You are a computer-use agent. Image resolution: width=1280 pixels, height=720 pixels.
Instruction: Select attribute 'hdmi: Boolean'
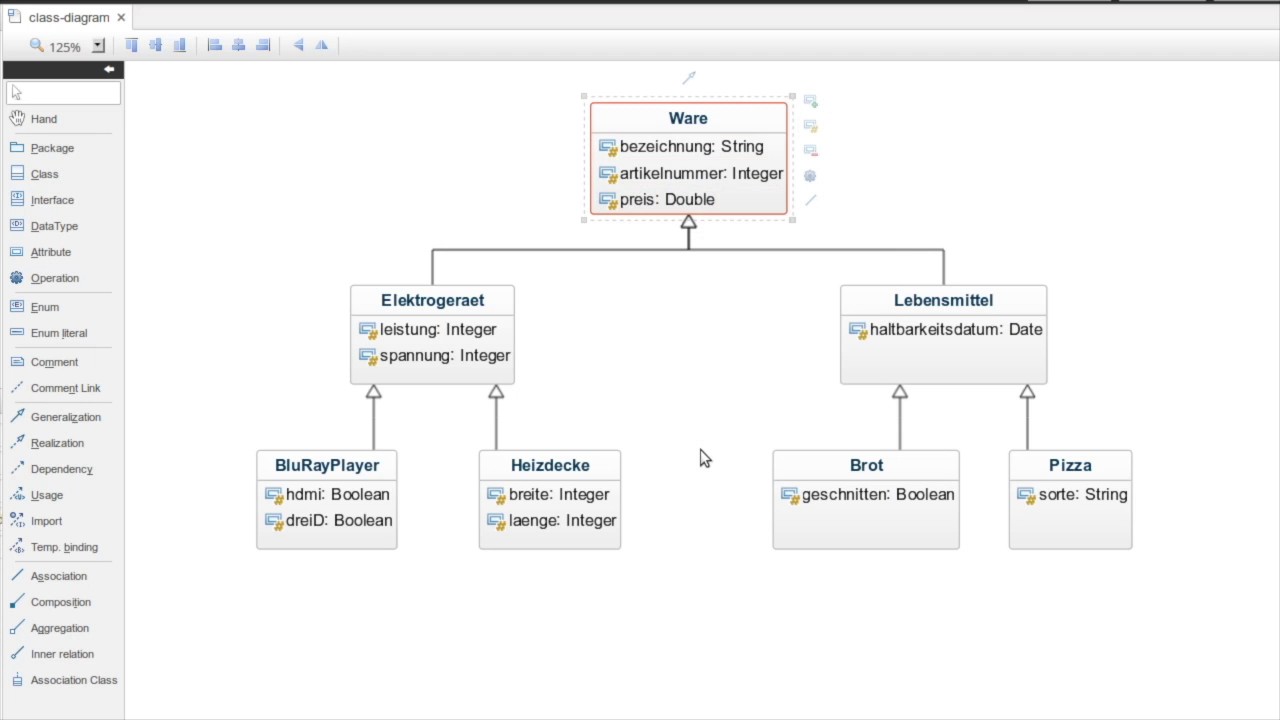point(327,494)
